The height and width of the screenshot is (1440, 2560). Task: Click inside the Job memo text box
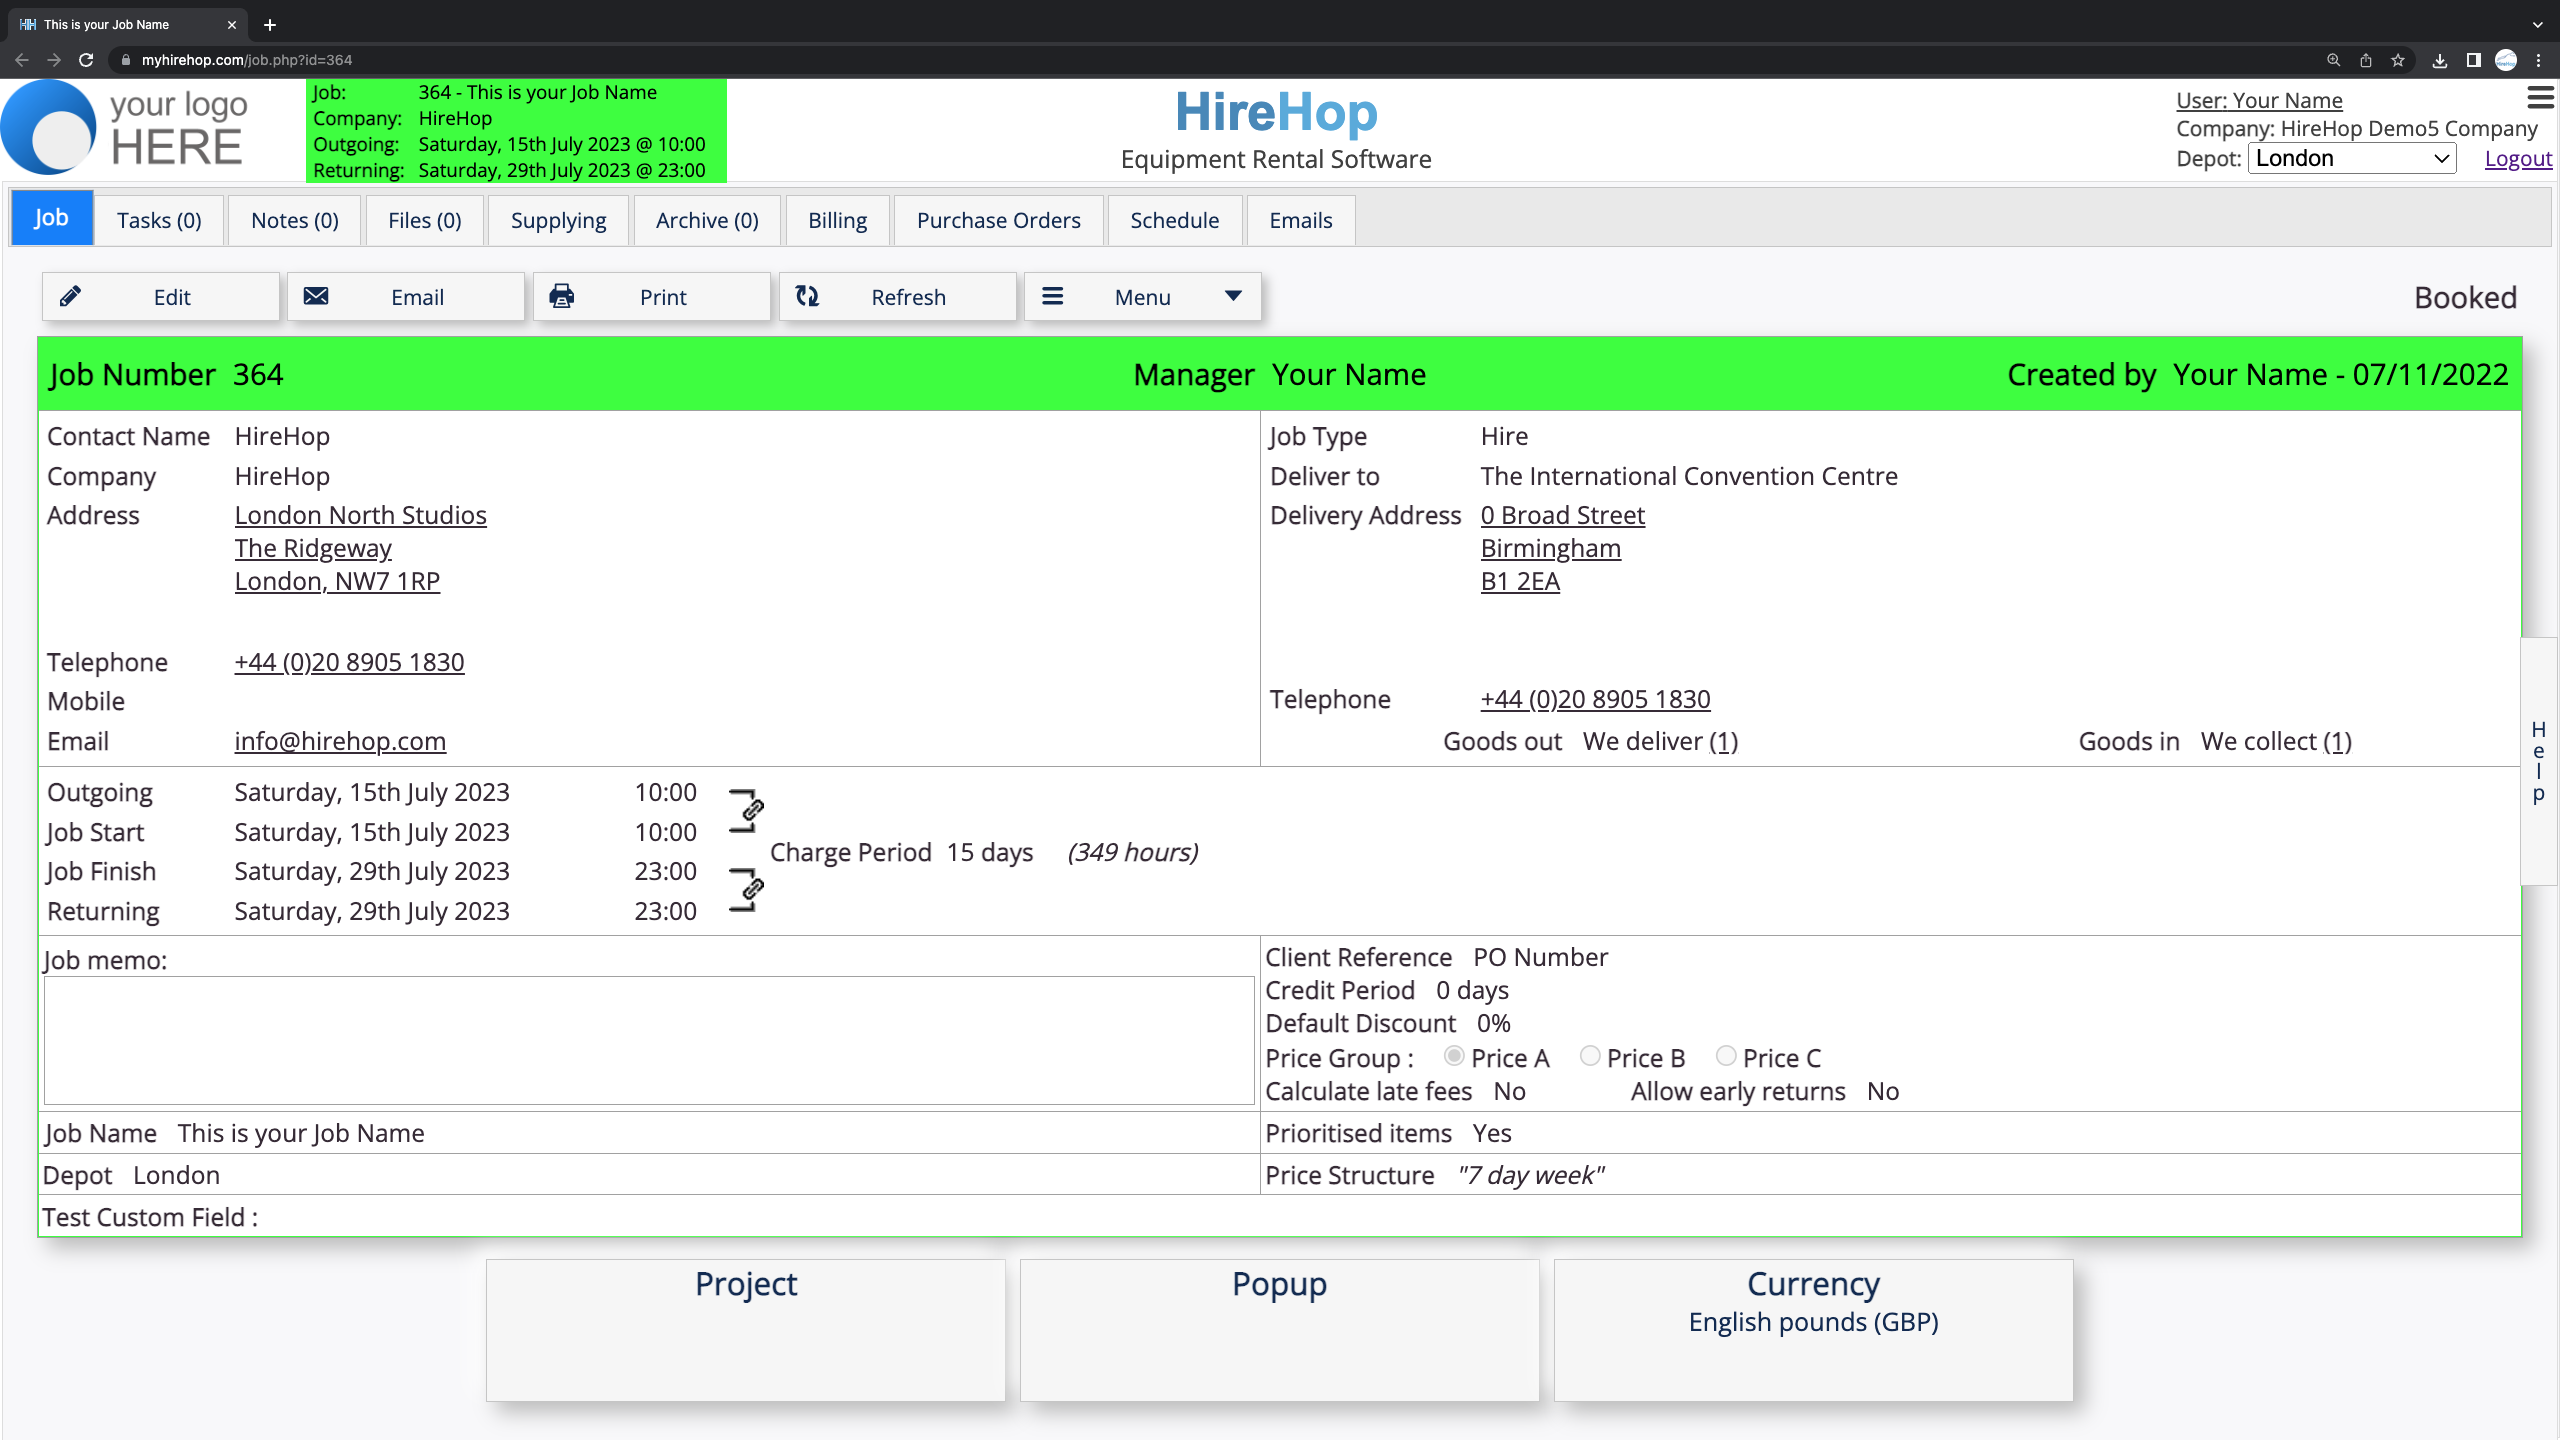point(648,1040)
